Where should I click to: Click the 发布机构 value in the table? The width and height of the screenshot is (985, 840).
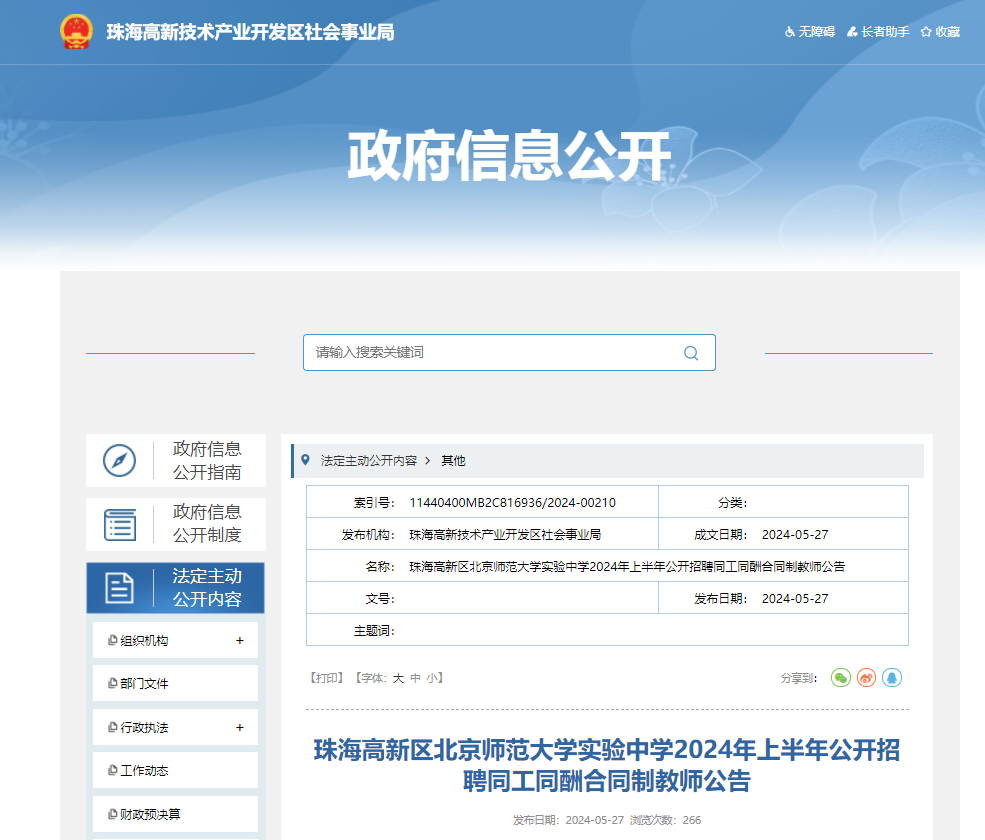point(505,535)
